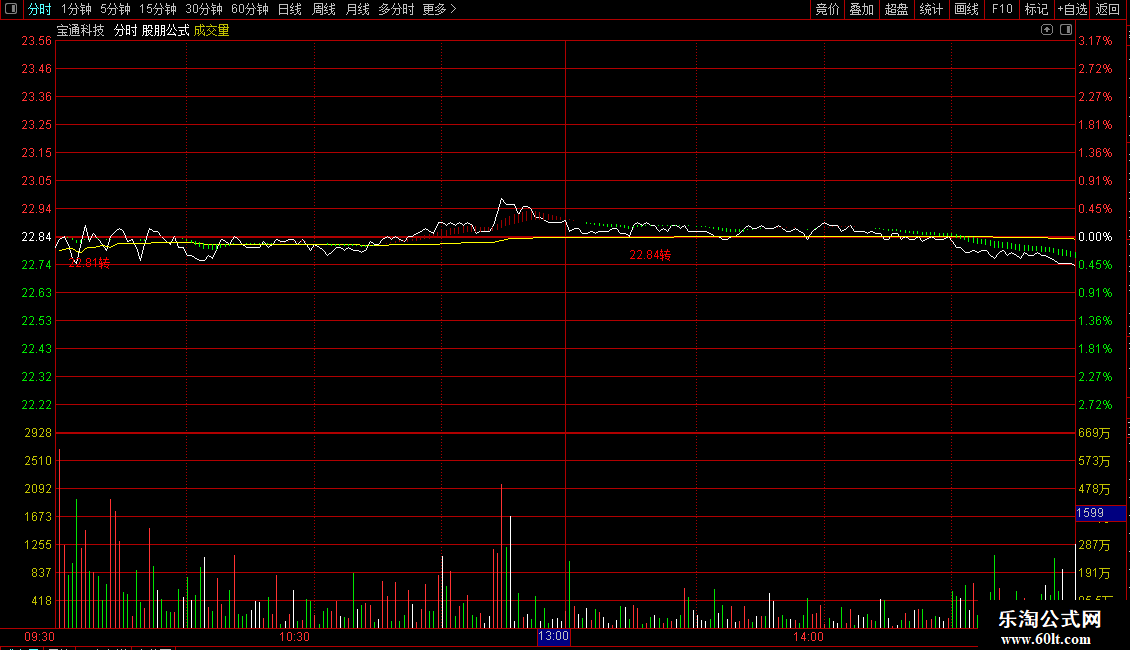The image size is (1130, 650).
Task: Click the 287万 amount axis label
Action: coord(1094,546)
